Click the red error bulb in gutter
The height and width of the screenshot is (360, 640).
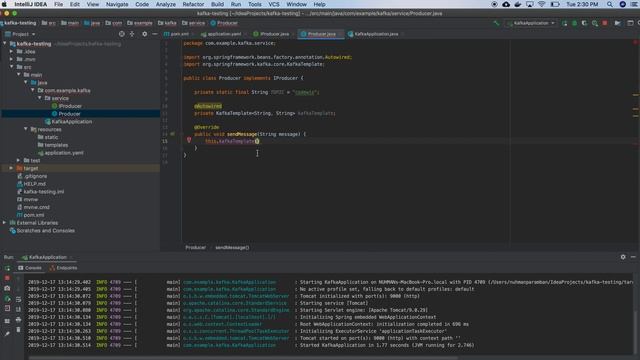[189, 140]
